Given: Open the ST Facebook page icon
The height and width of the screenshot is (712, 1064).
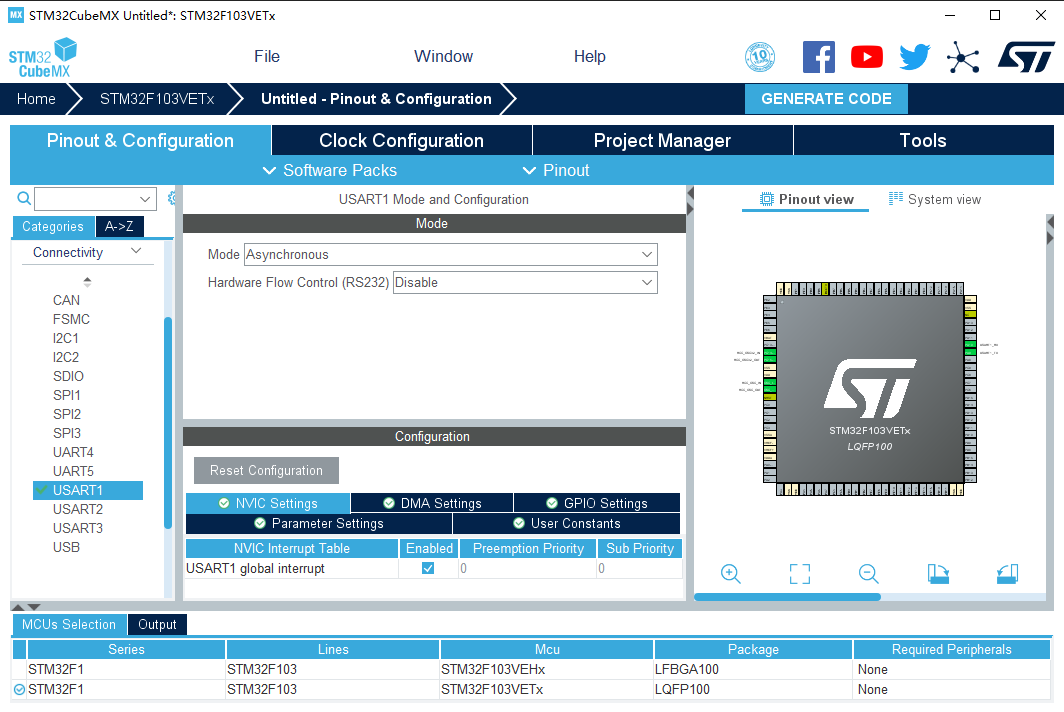Looking at the screenshot, I should (818, 57).
